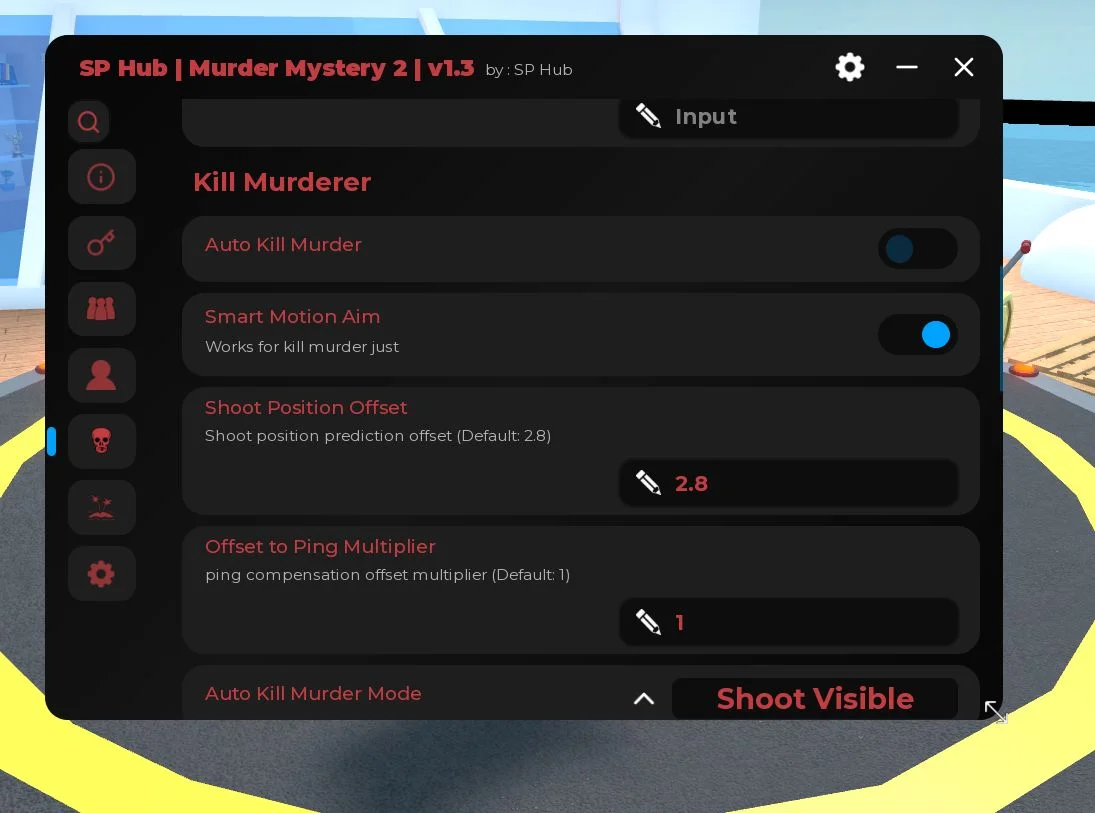Open the white gear settings in title bar
This screenshot has width=1095, height=813.
[850, 68]
